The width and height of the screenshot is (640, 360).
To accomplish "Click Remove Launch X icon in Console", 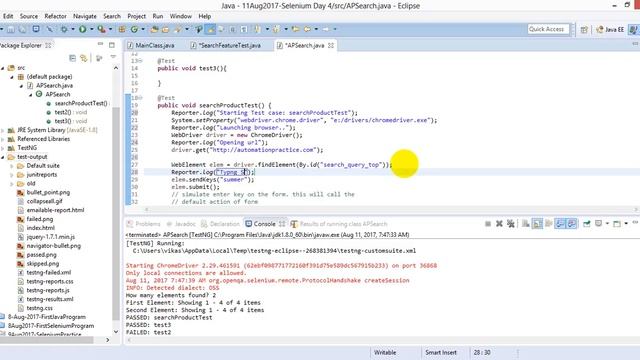I will point(499,224).
